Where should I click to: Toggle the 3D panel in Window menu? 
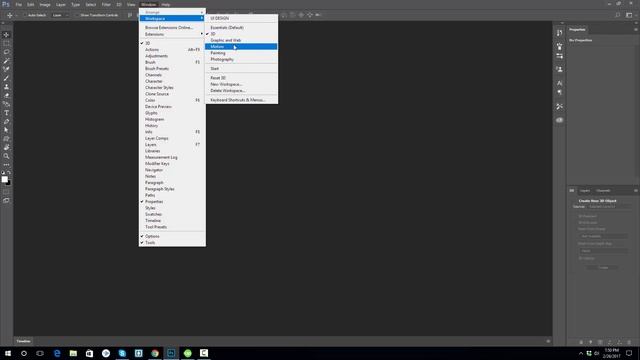[x=172, y=43]
